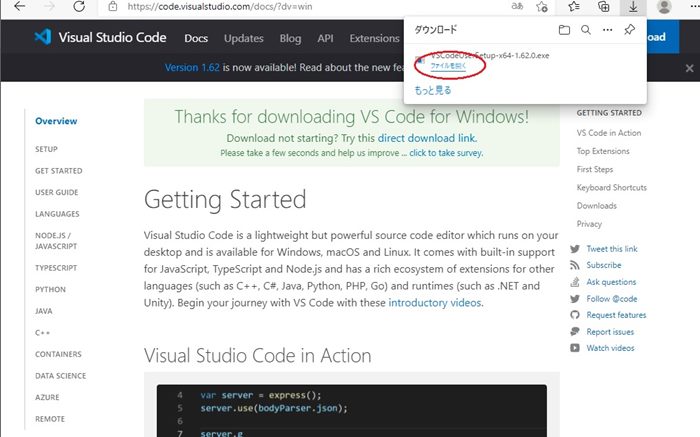Open the browser profile avatar
Image resolution: width=700 pixels, height=437 pixels.
coord(664,6)
